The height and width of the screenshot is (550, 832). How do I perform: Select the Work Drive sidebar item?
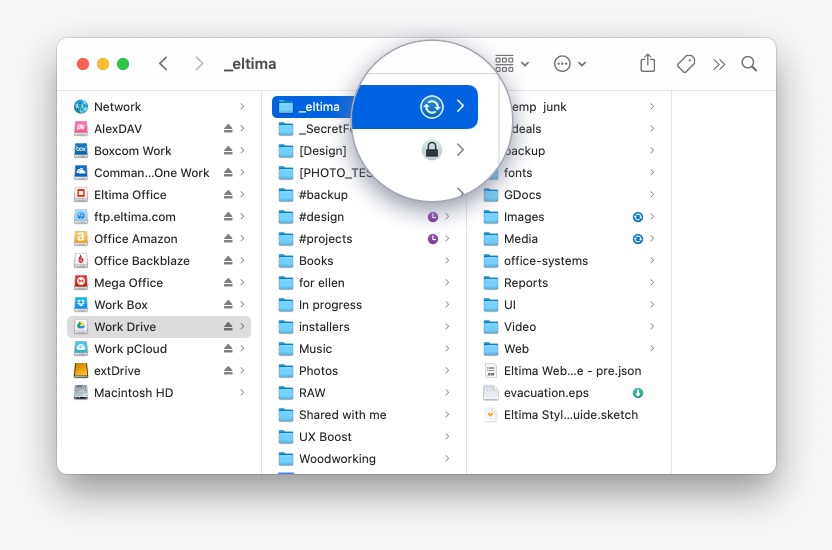[159, 327]
